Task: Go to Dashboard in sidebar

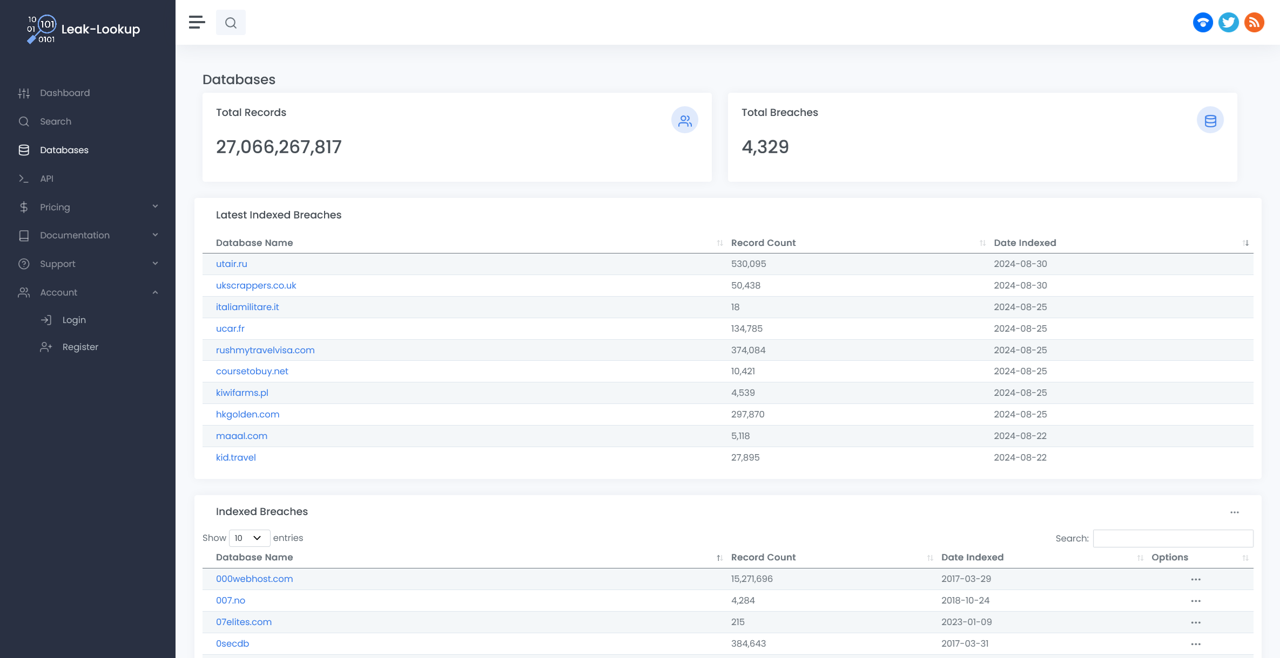Action: tap(65, 93)
